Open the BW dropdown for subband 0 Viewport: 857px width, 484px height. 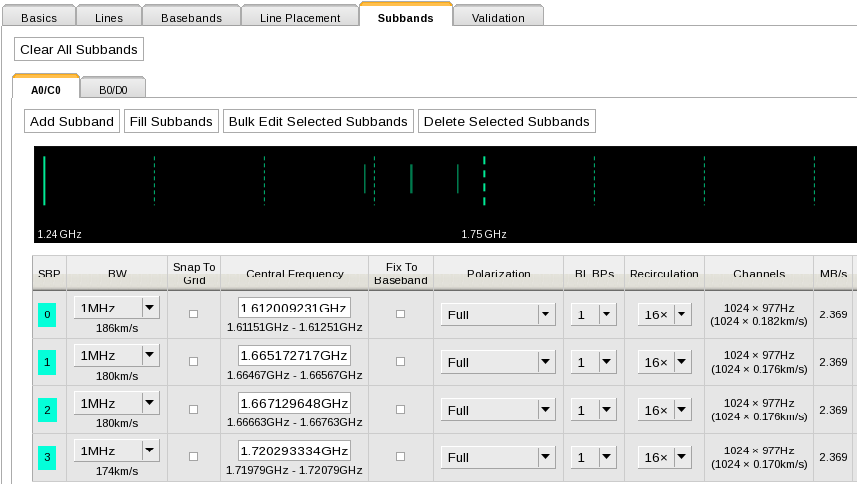(116, 307)
